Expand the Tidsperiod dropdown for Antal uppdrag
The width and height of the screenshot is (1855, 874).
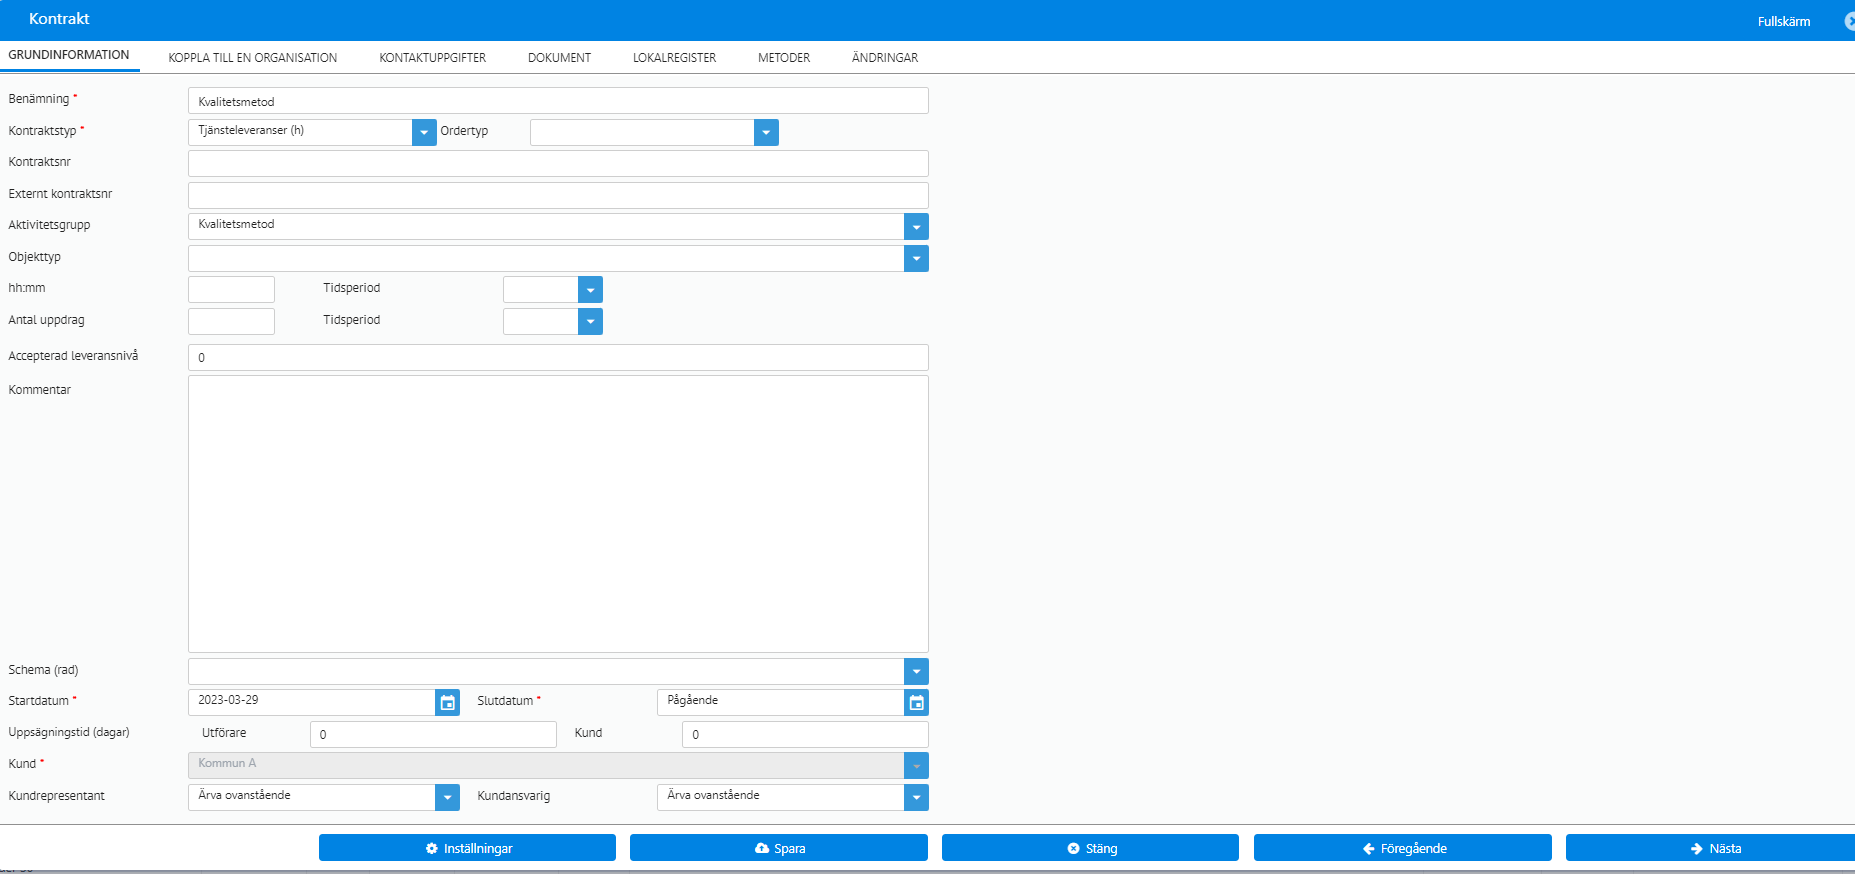point(590,322)
